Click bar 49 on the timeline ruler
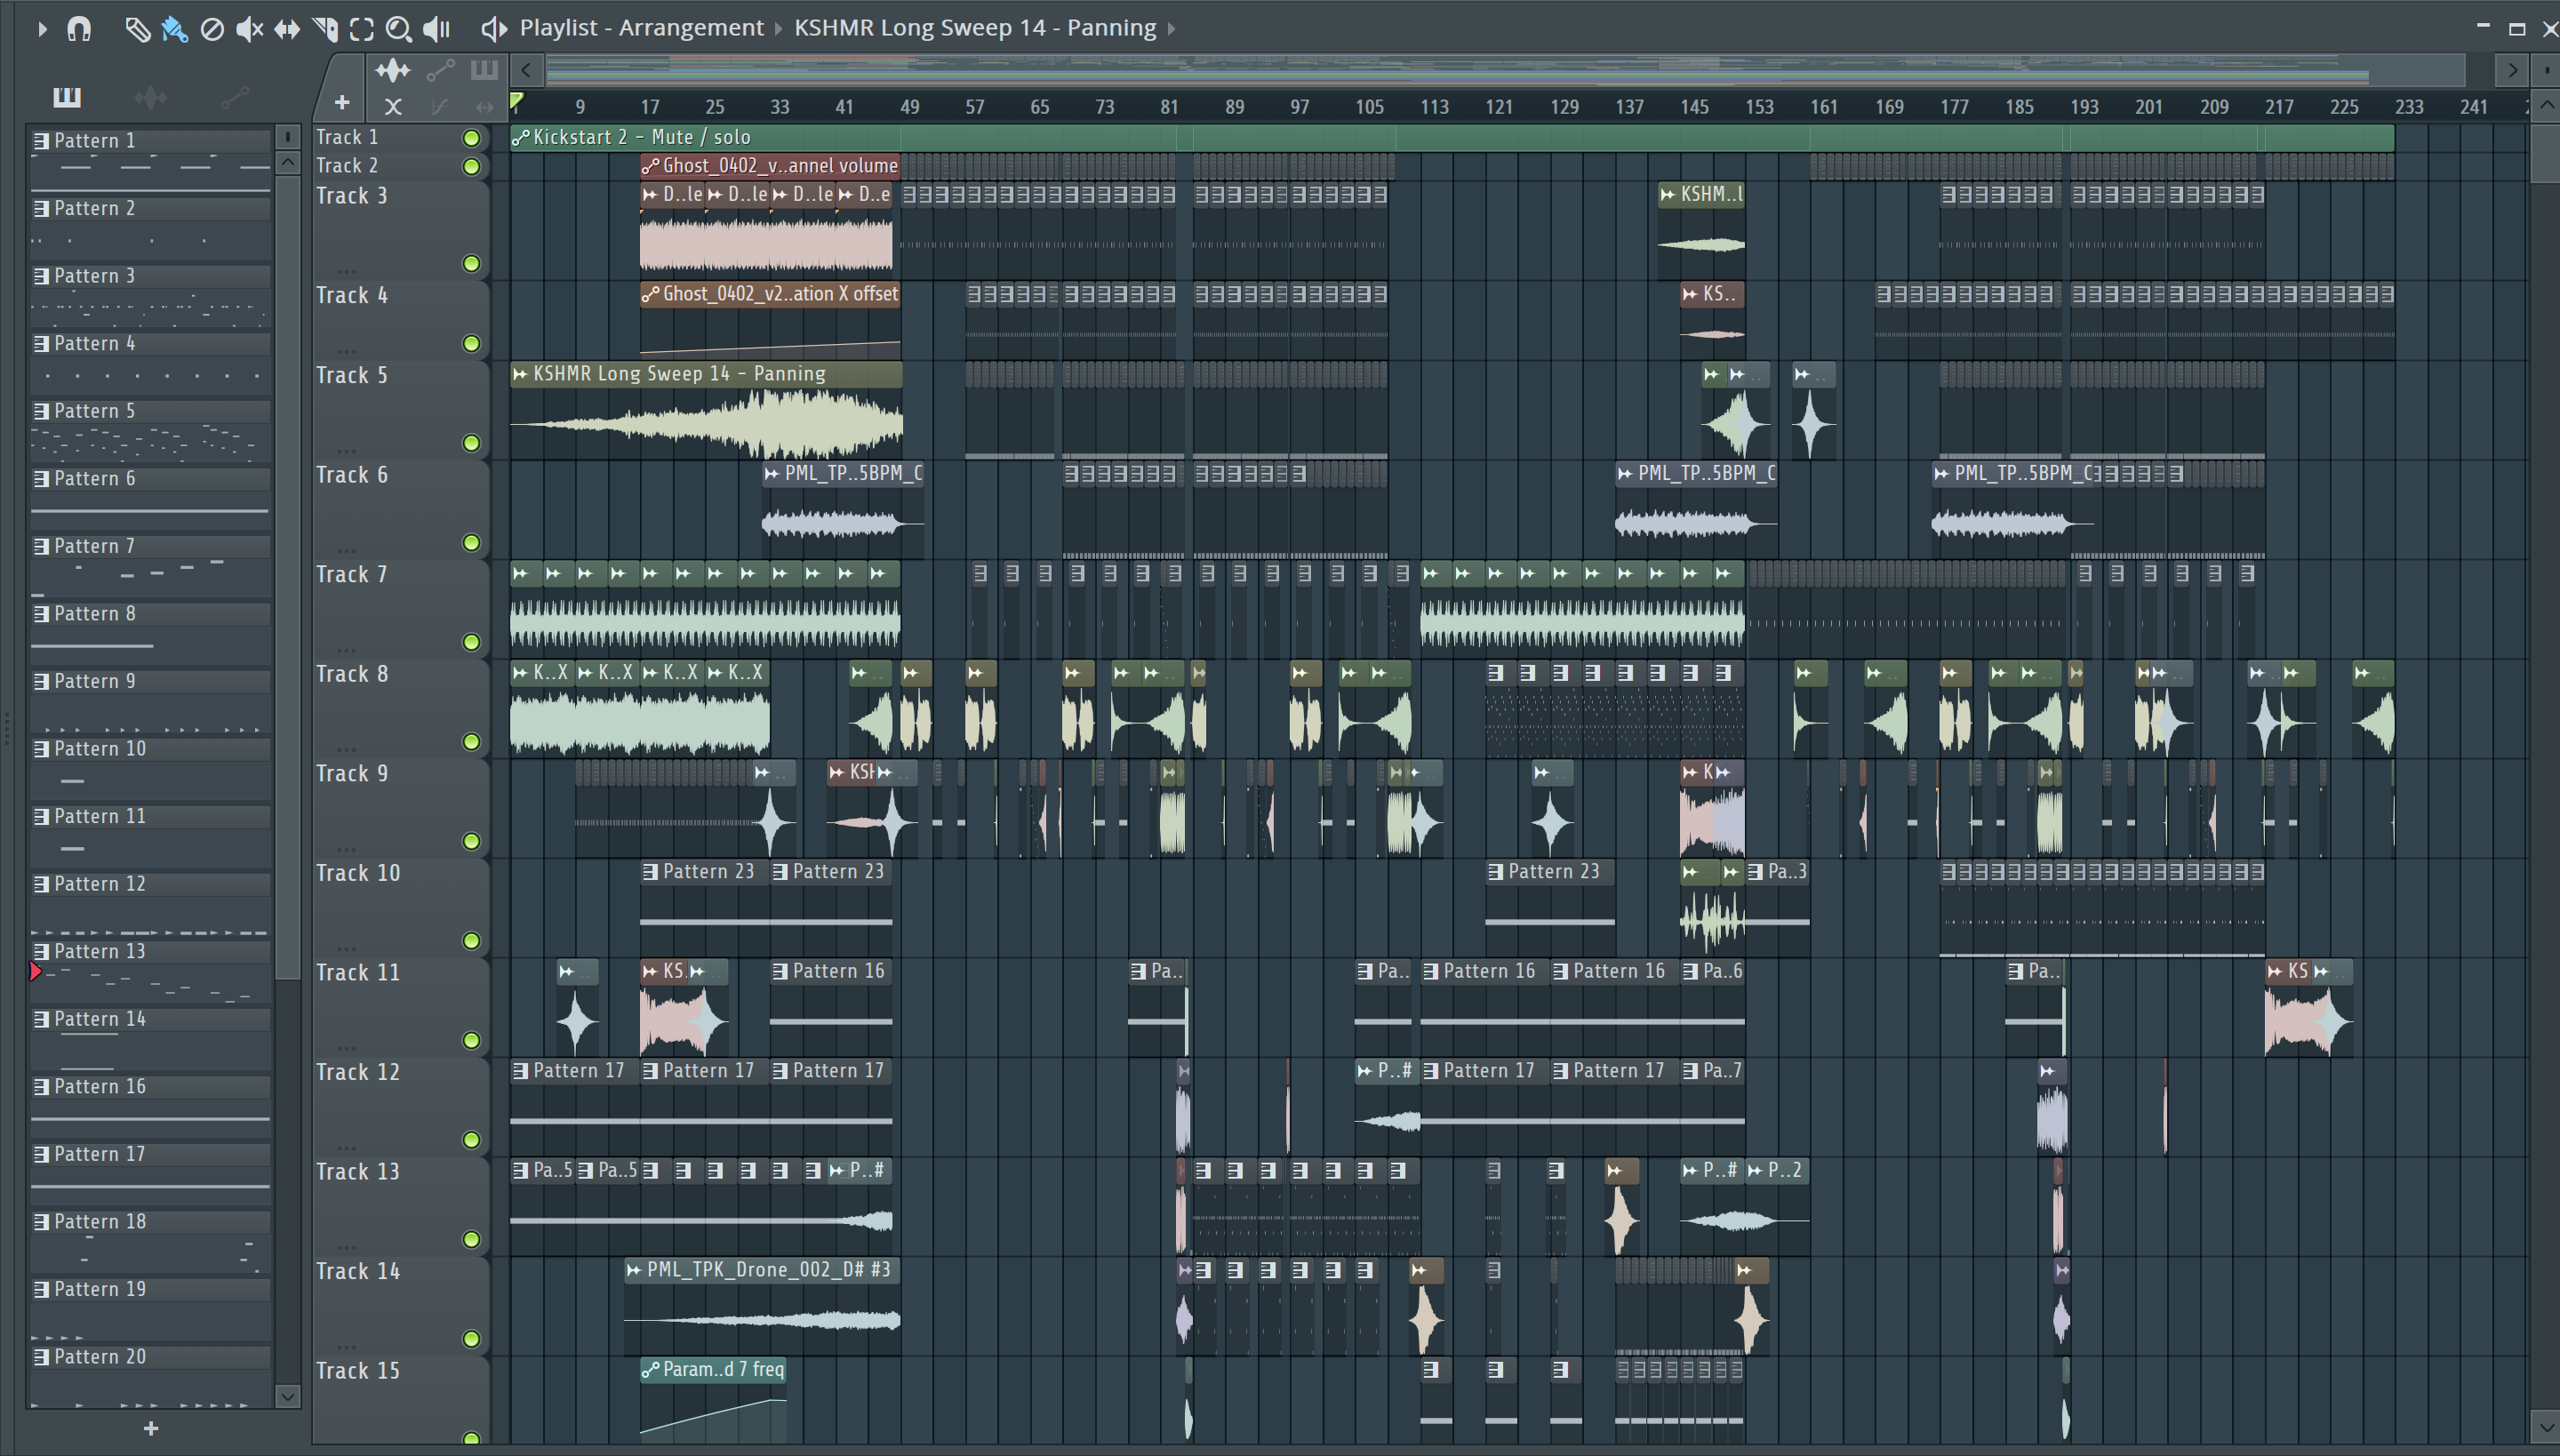2560x1456 pixels. [910, 107]
